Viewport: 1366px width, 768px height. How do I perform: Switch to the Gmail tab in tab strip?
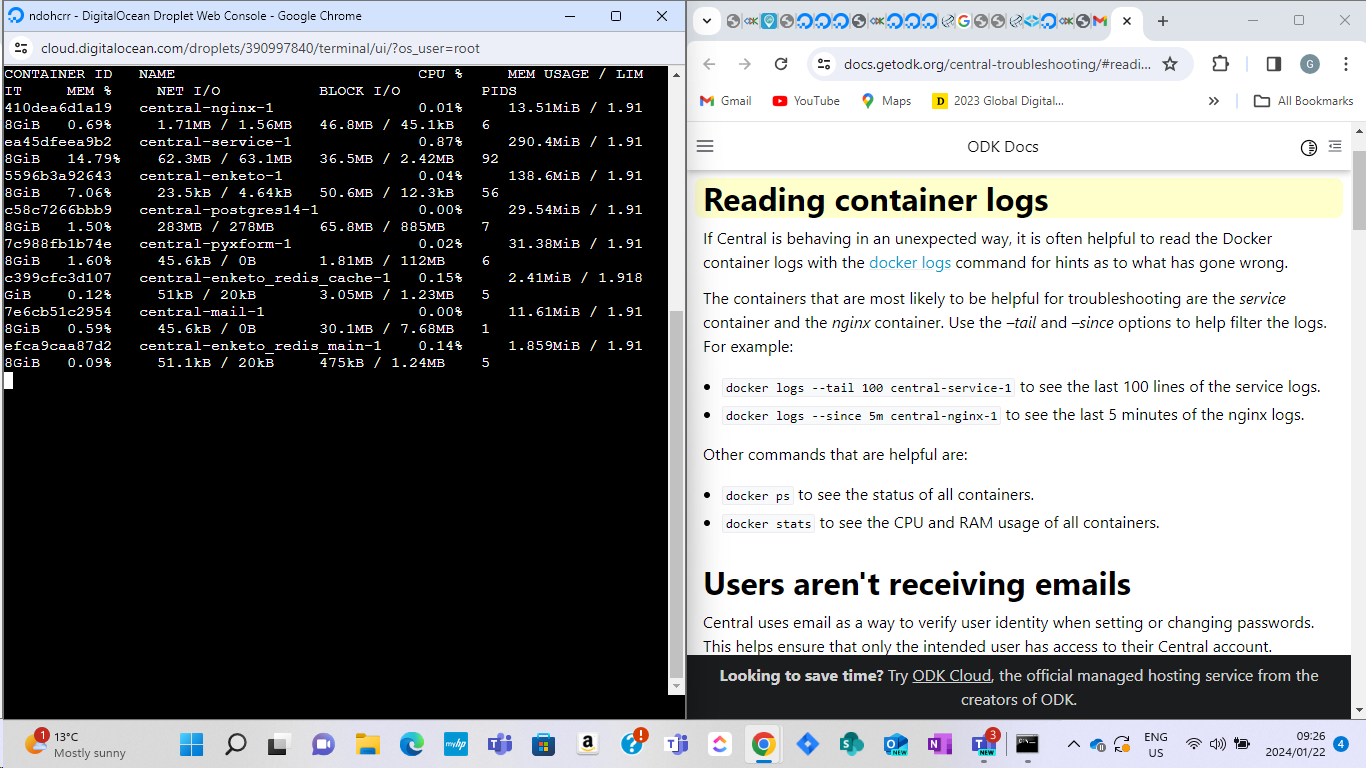pos(1100,21)
